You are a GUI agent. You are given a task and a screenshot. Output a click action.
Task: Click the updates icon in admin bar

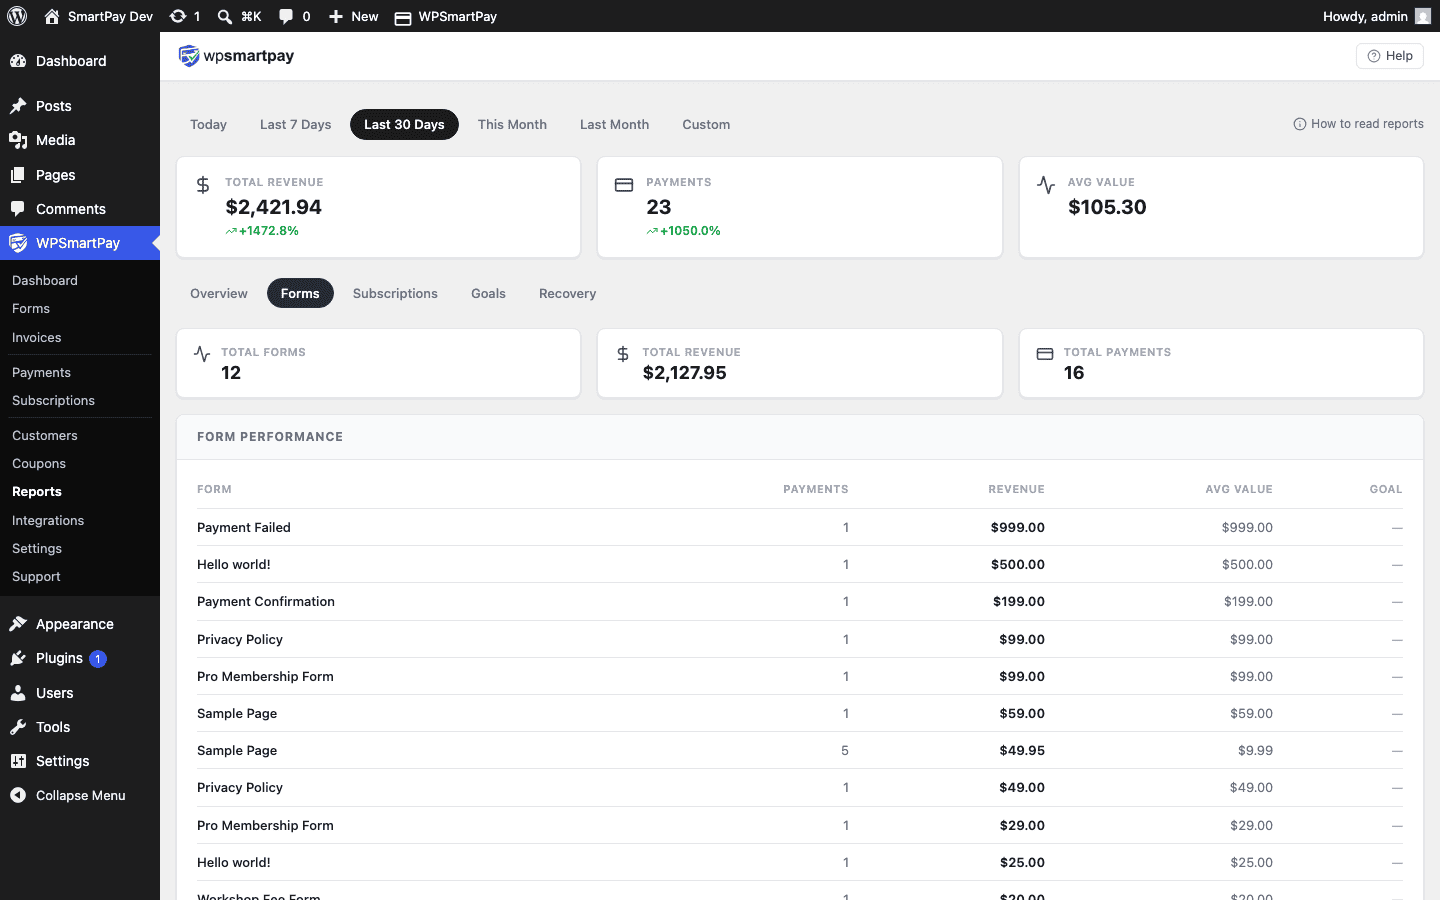[177, 16]
